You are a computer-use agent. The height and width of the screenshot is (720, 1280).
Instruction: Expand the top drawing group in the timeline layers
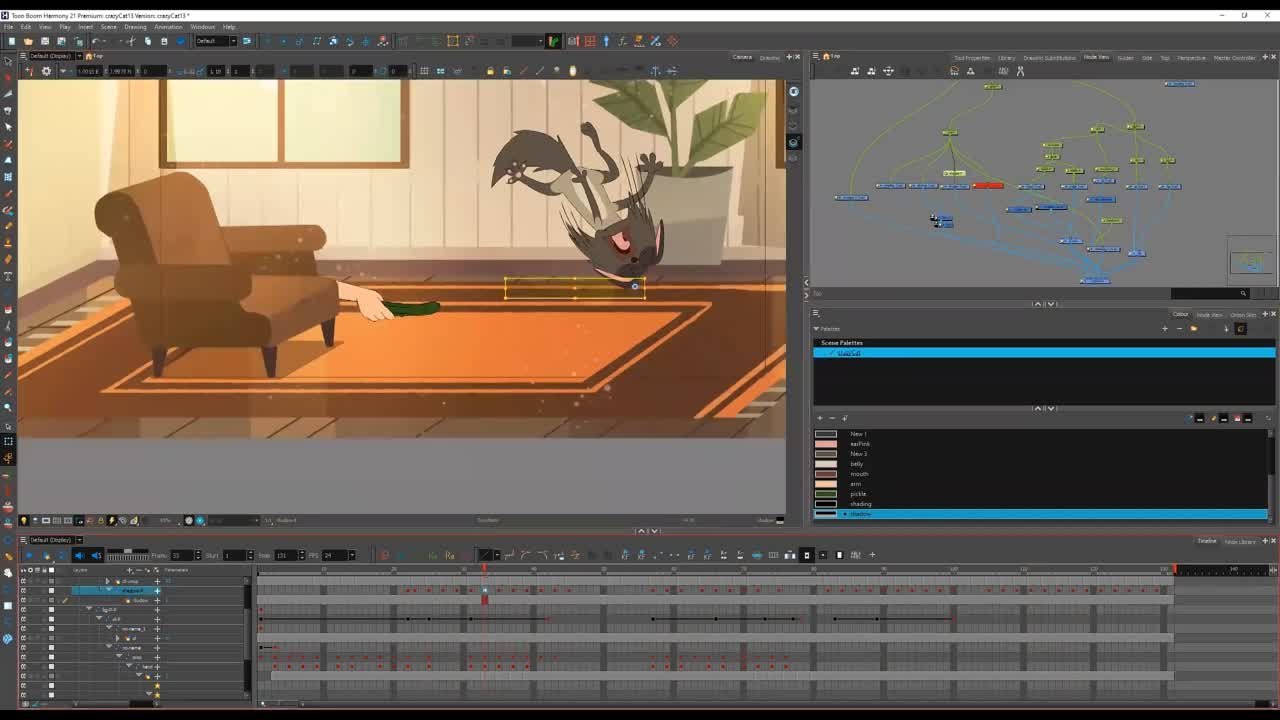coord(108,580)
